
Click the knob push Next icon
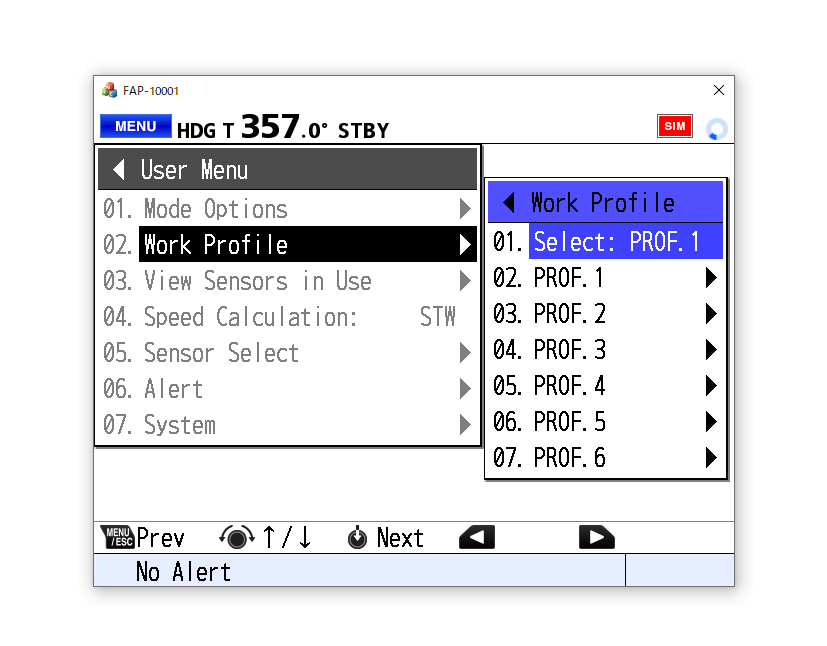tap(357, 537)
